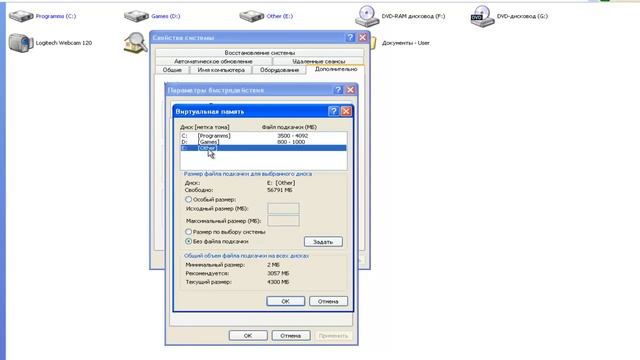Select Размер по выбору системы radio button

(188, 232)
